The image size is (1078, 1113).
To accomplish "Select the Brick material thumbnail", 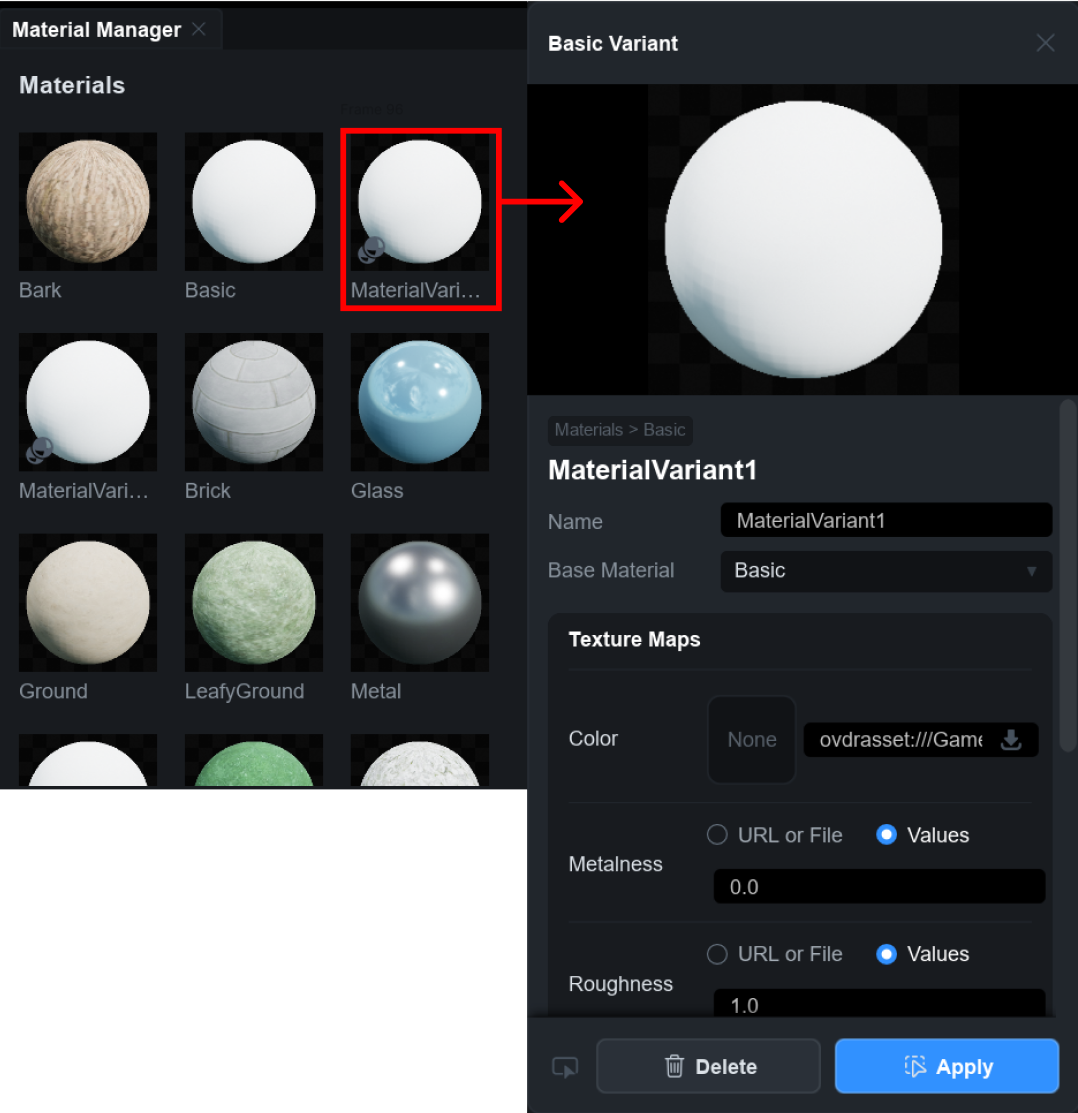I will [253, 402].
